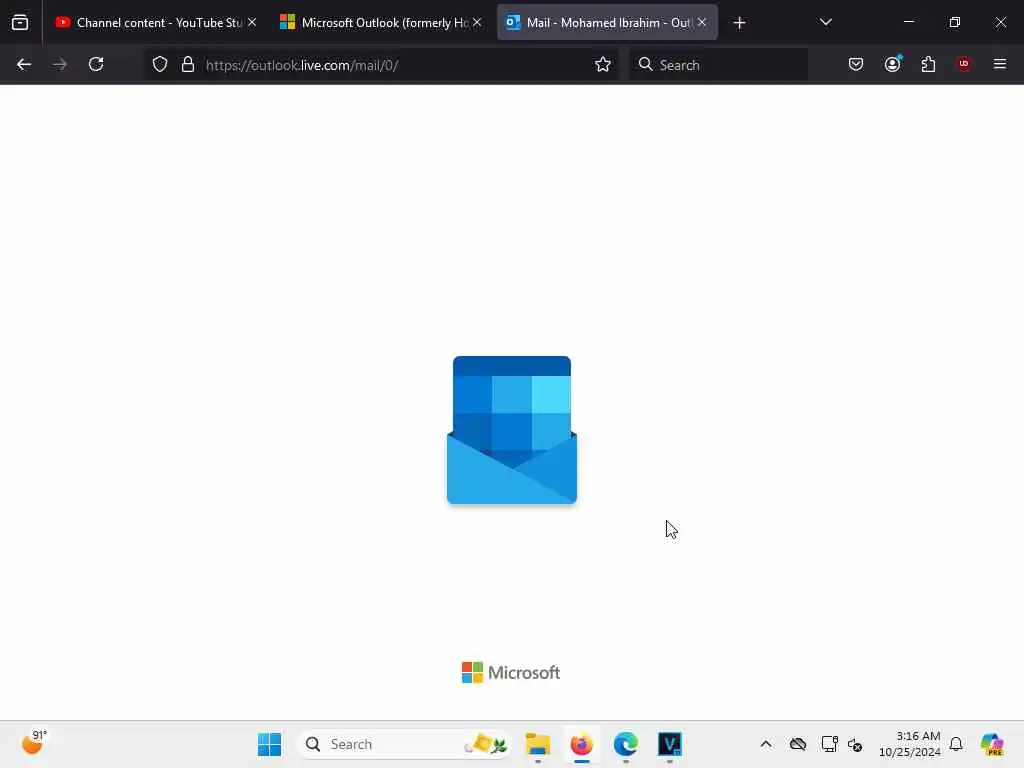The width and height of the screenshot is (1024, 768).
Task: Expand the list all tabs dropdown
Action: click(x=825, y=22)
